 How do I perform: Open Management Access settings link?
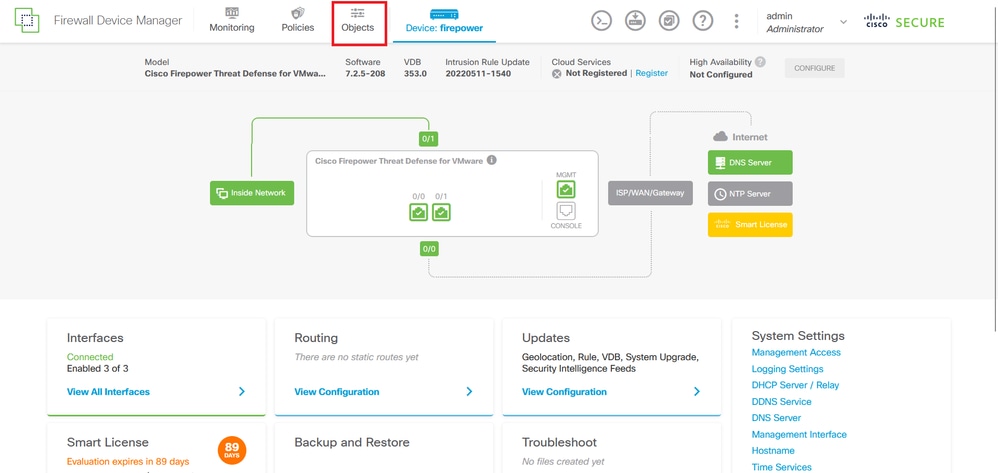(x=796, y=352)
